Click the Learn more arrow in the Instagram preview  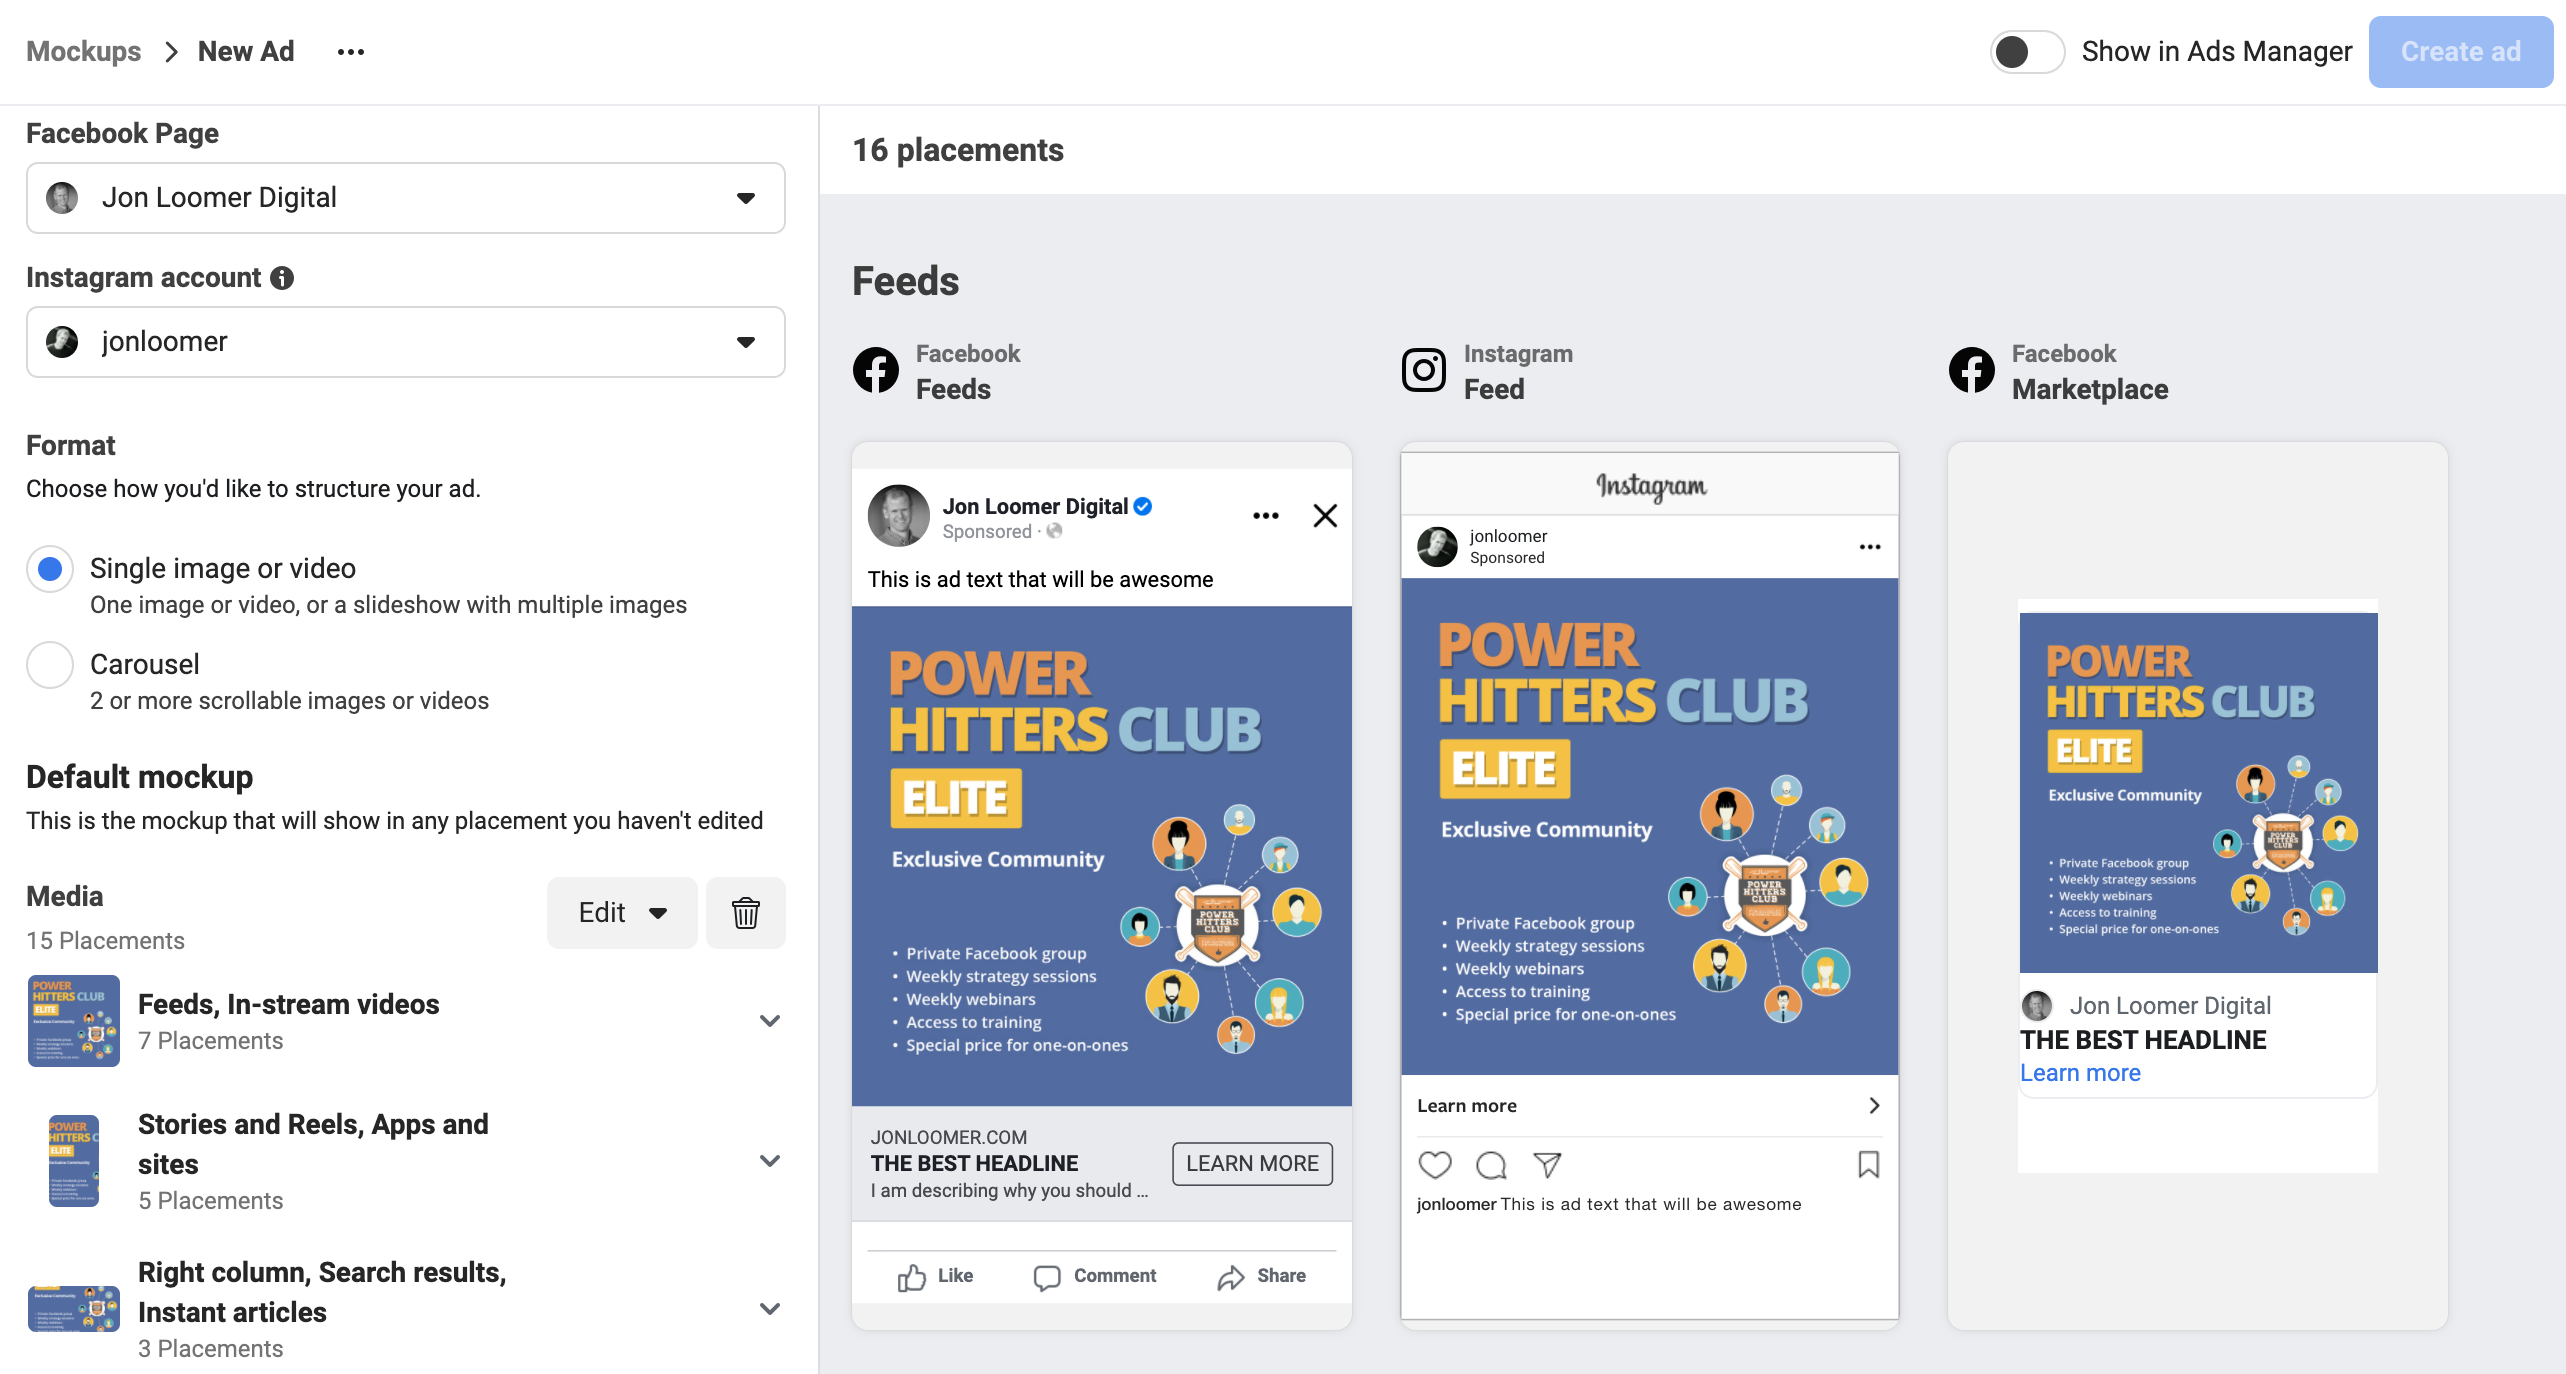point(1874,1106)
